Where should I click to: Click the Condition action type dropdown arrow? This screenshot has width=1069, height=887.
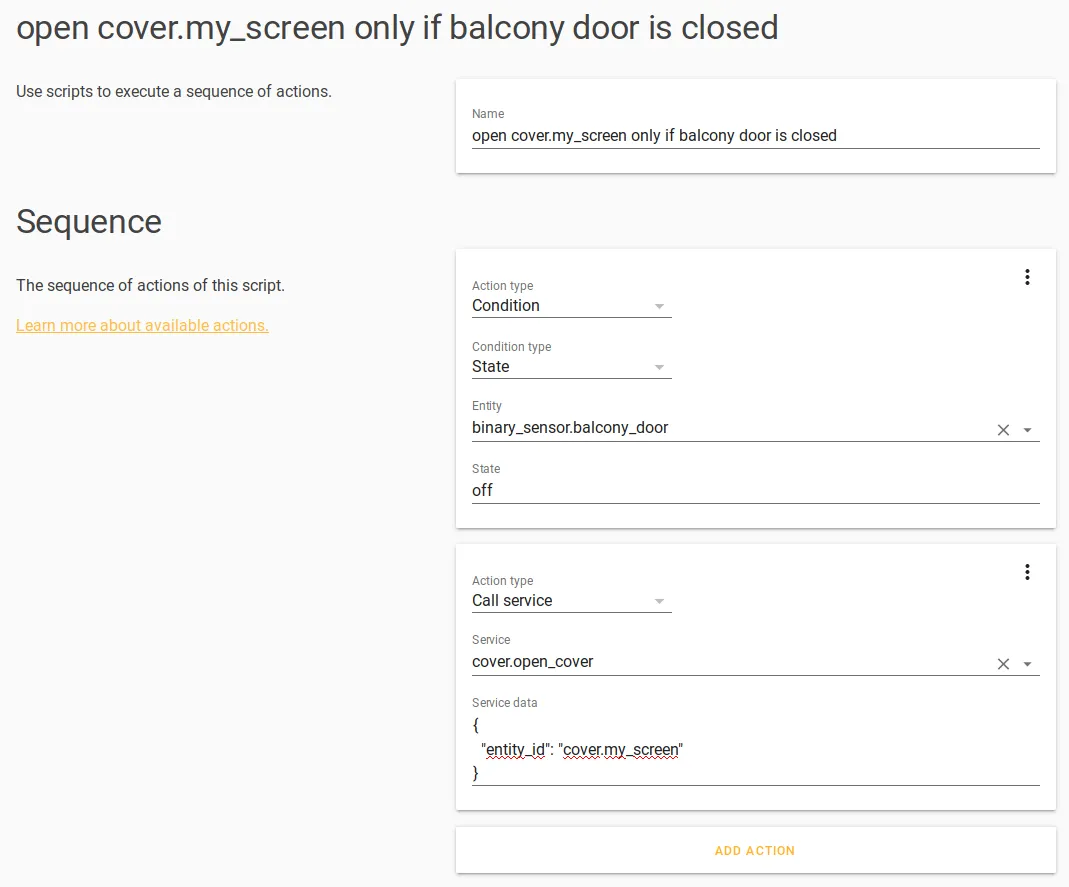659,306
